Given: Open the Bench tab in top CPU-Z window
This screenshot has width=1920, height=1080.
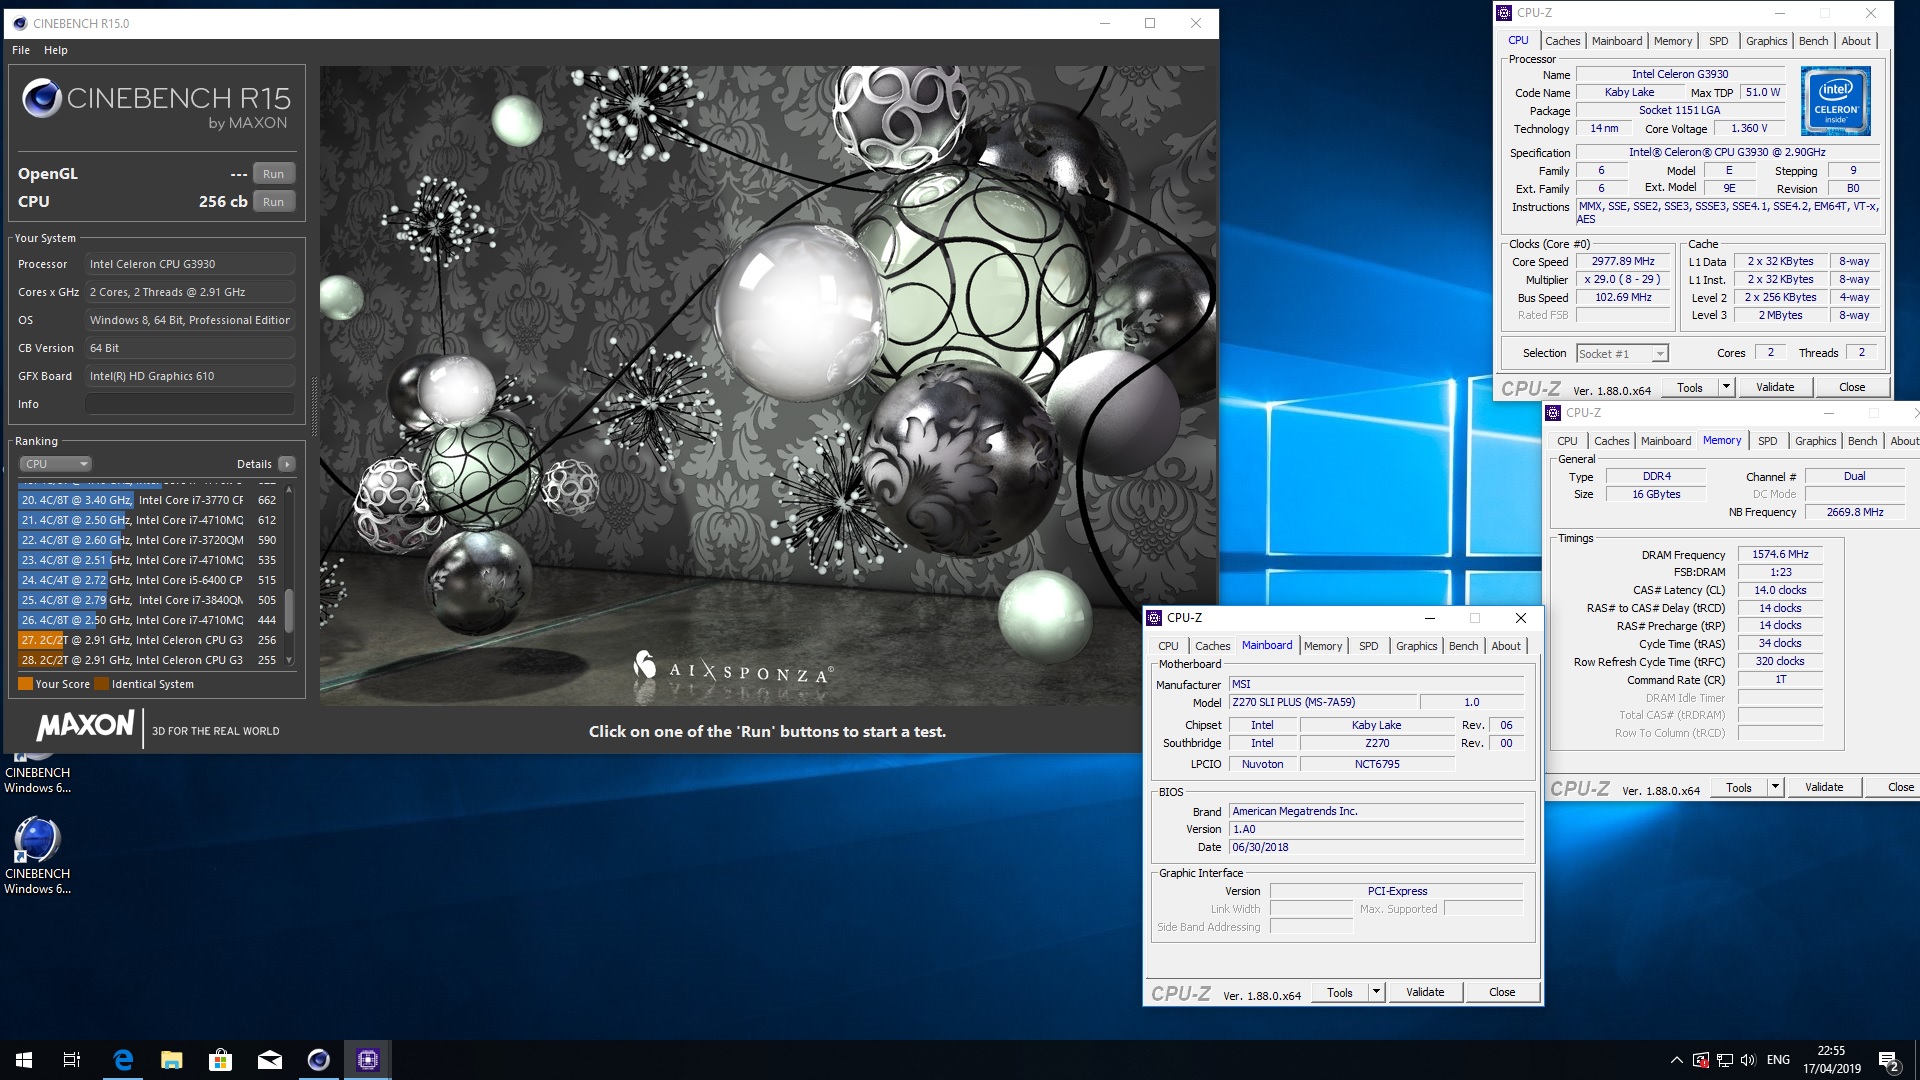Looking at the screenshot, I should coord(1813,41).
